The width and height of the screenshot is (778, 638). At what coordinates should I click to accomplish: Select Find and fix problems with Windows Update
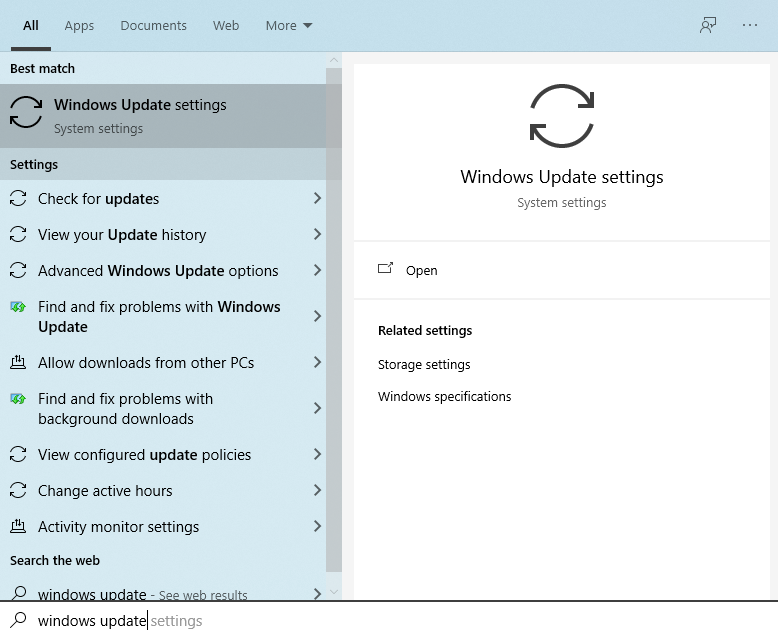pyautogui.click(x=163, y=317)
